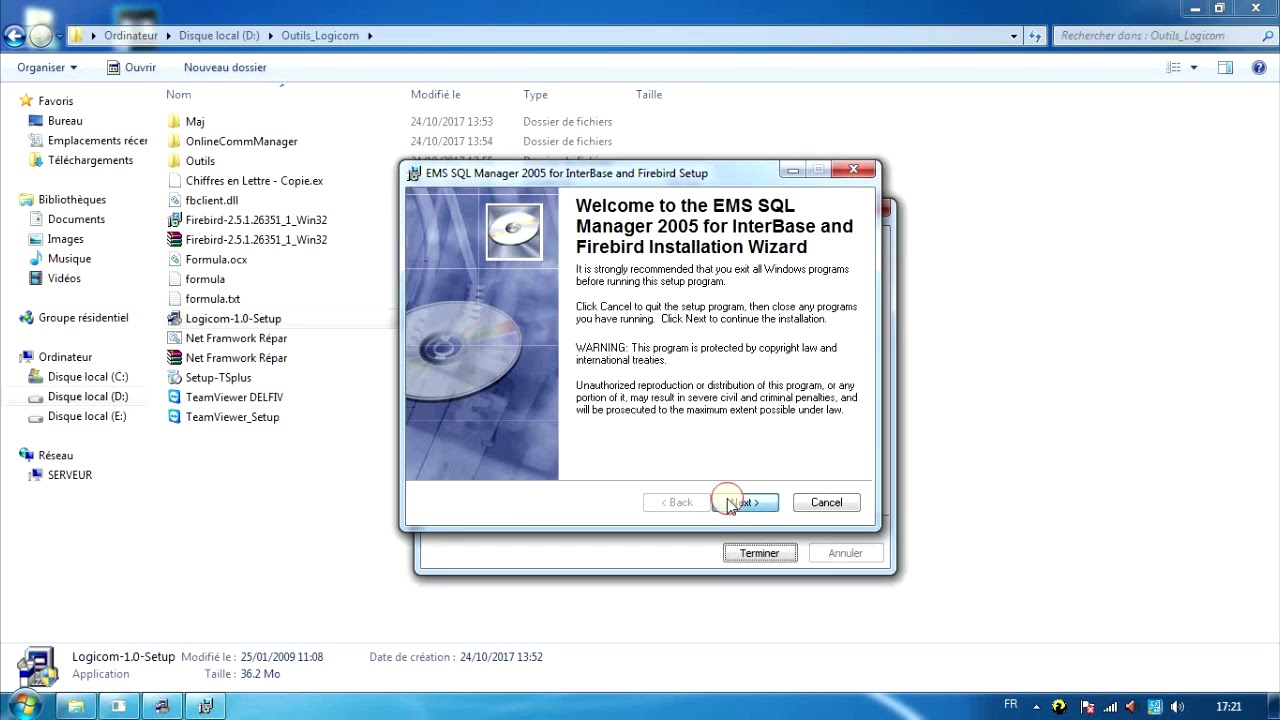Open the clock showing 17:21

[1228, 707]
